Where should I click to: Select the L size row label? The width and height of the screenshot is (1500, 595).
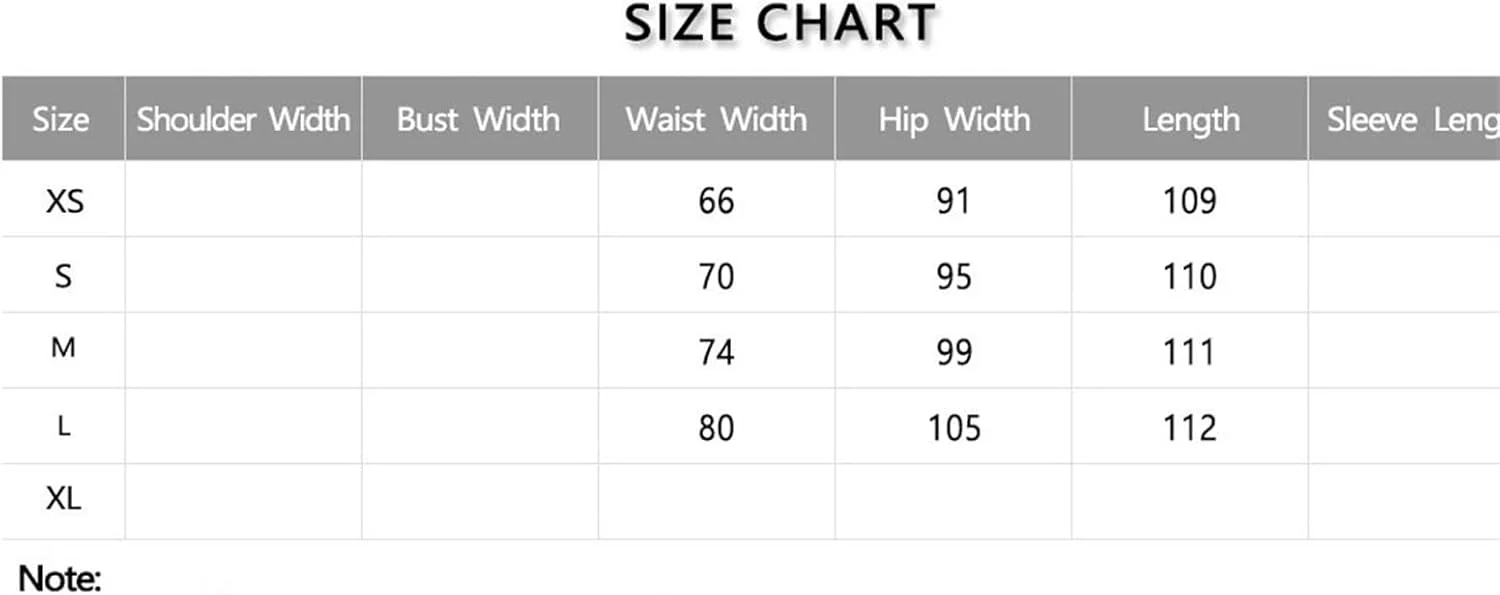(63, 427)
